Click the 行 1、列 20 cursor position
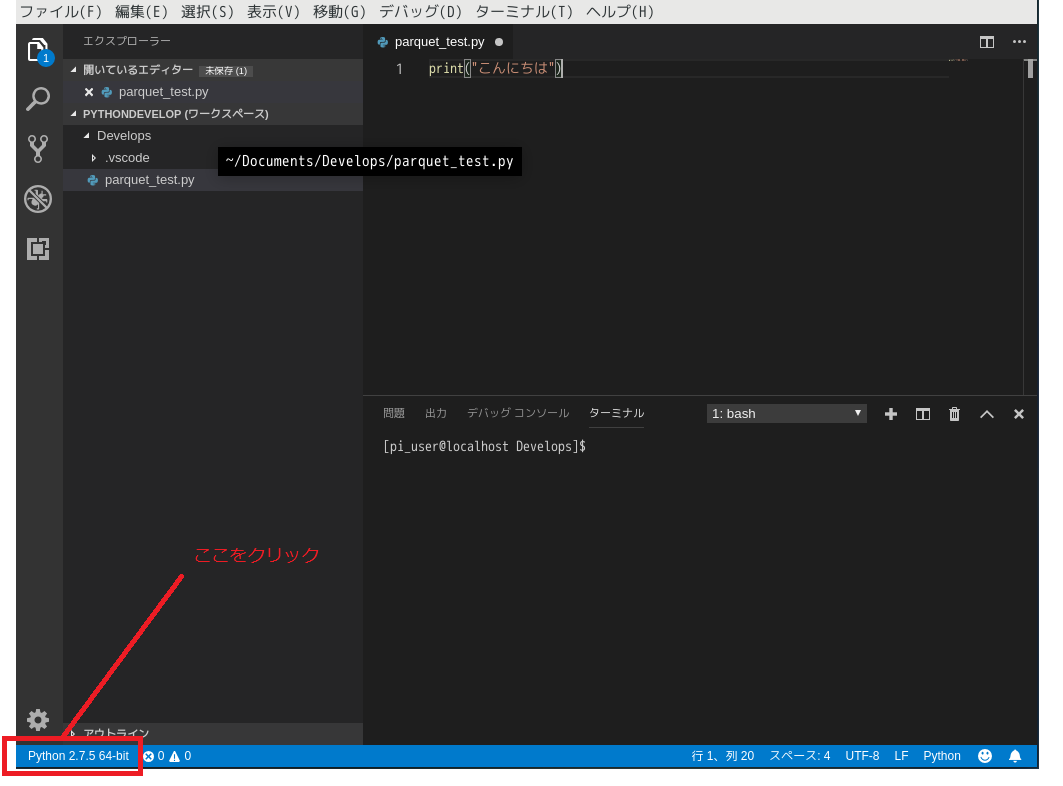 click(x=723, y=756)
